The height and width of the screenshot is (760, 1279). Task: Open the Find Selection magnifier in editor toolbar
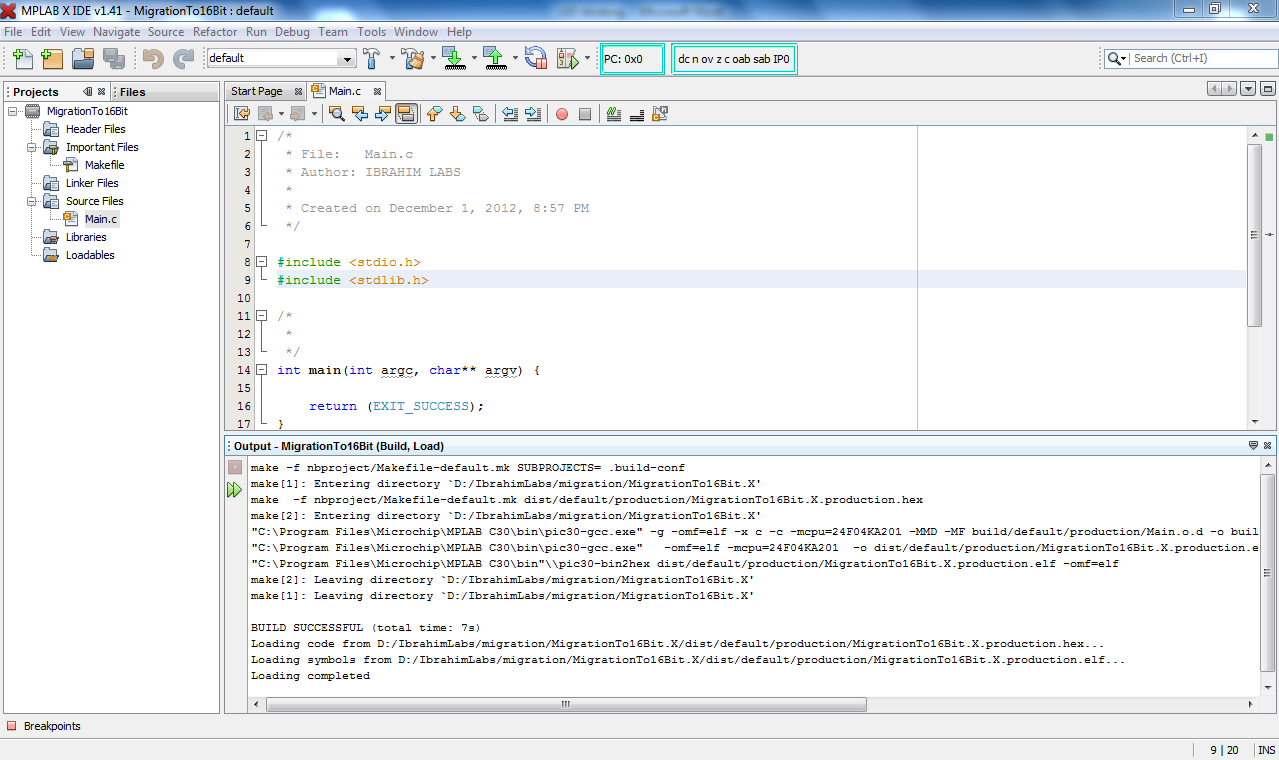(x=337, y=113)
